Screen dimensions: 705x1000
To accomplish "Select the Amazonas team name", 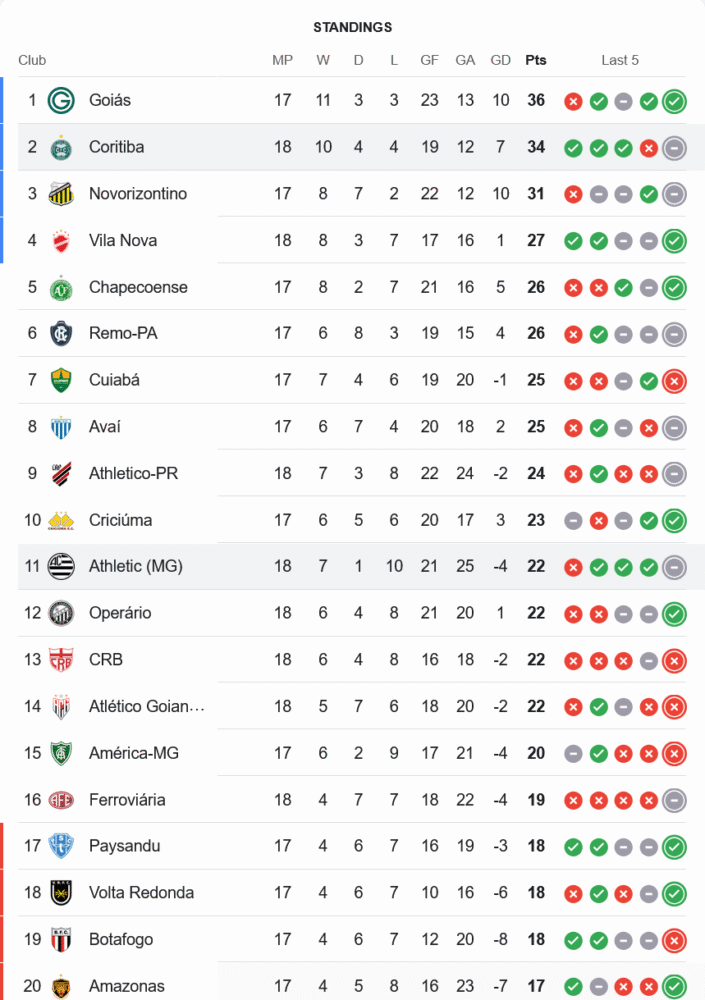I will tap(125, 986).
